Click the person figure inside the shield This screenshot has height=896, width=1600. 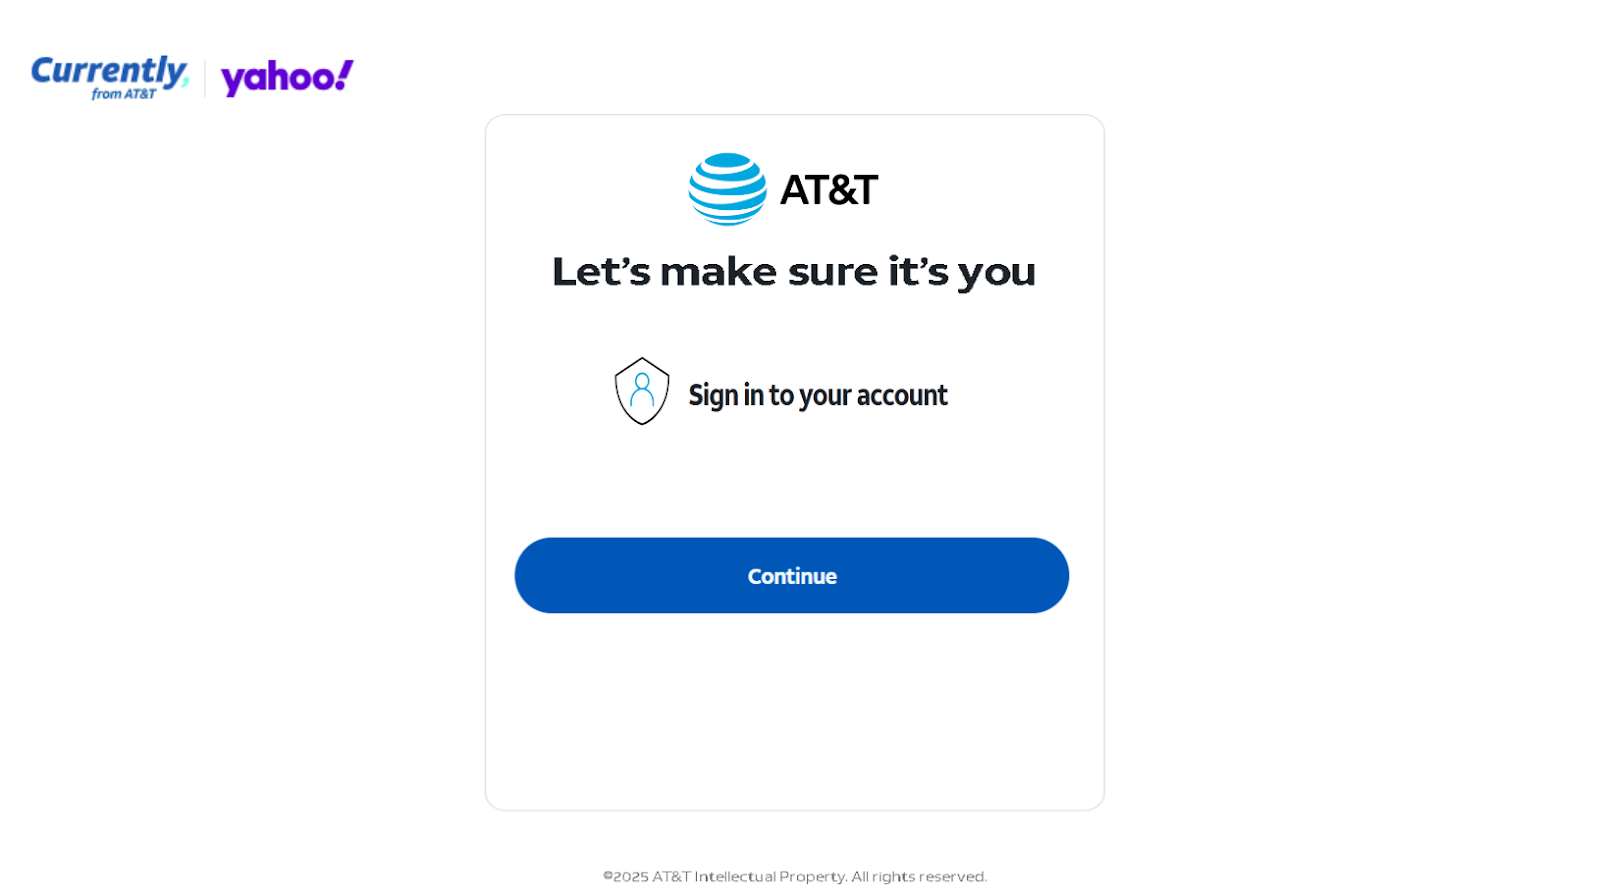[x=642, y=390]
